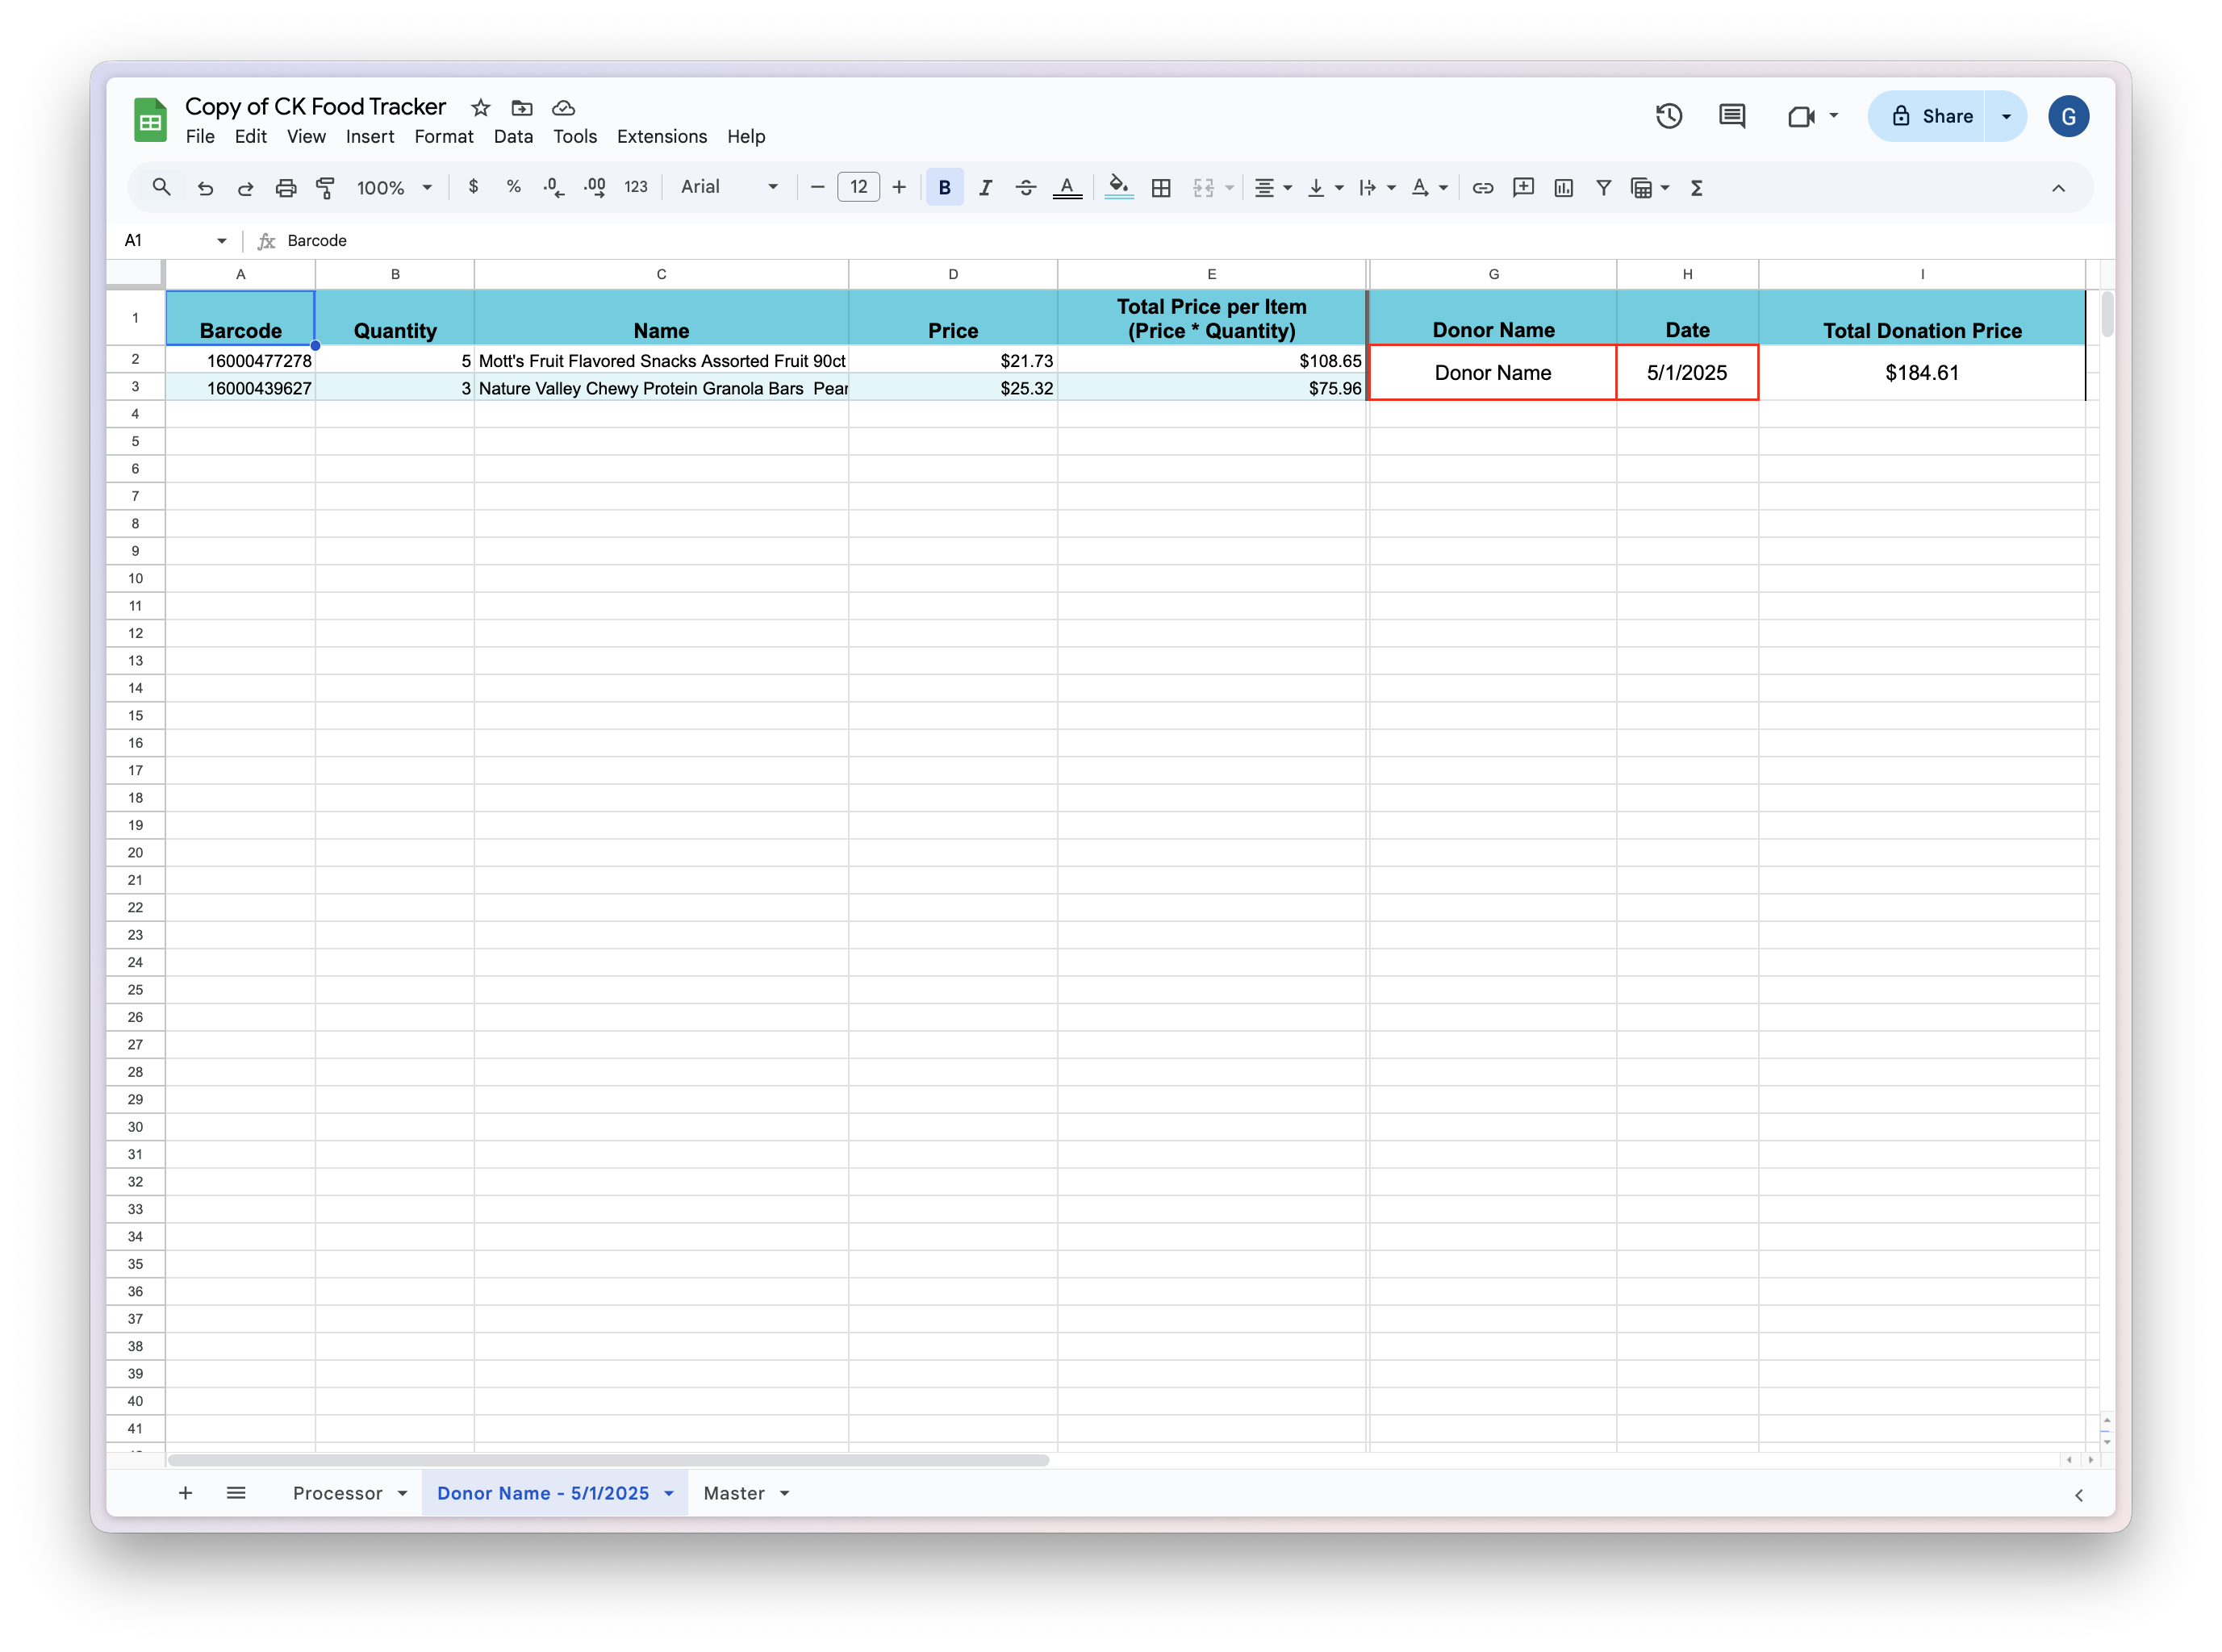2222x1652 pixels.
Task: Star the CK Food Tracker document
Action: click(x=480, y=107)
